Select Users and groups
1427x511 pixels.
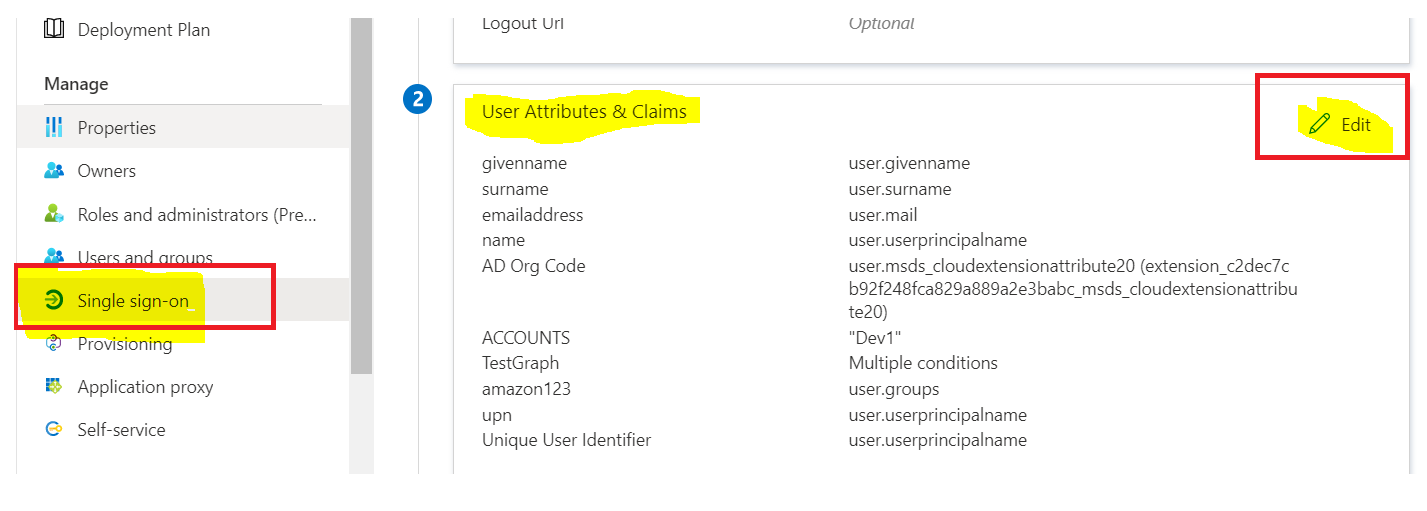184,257
